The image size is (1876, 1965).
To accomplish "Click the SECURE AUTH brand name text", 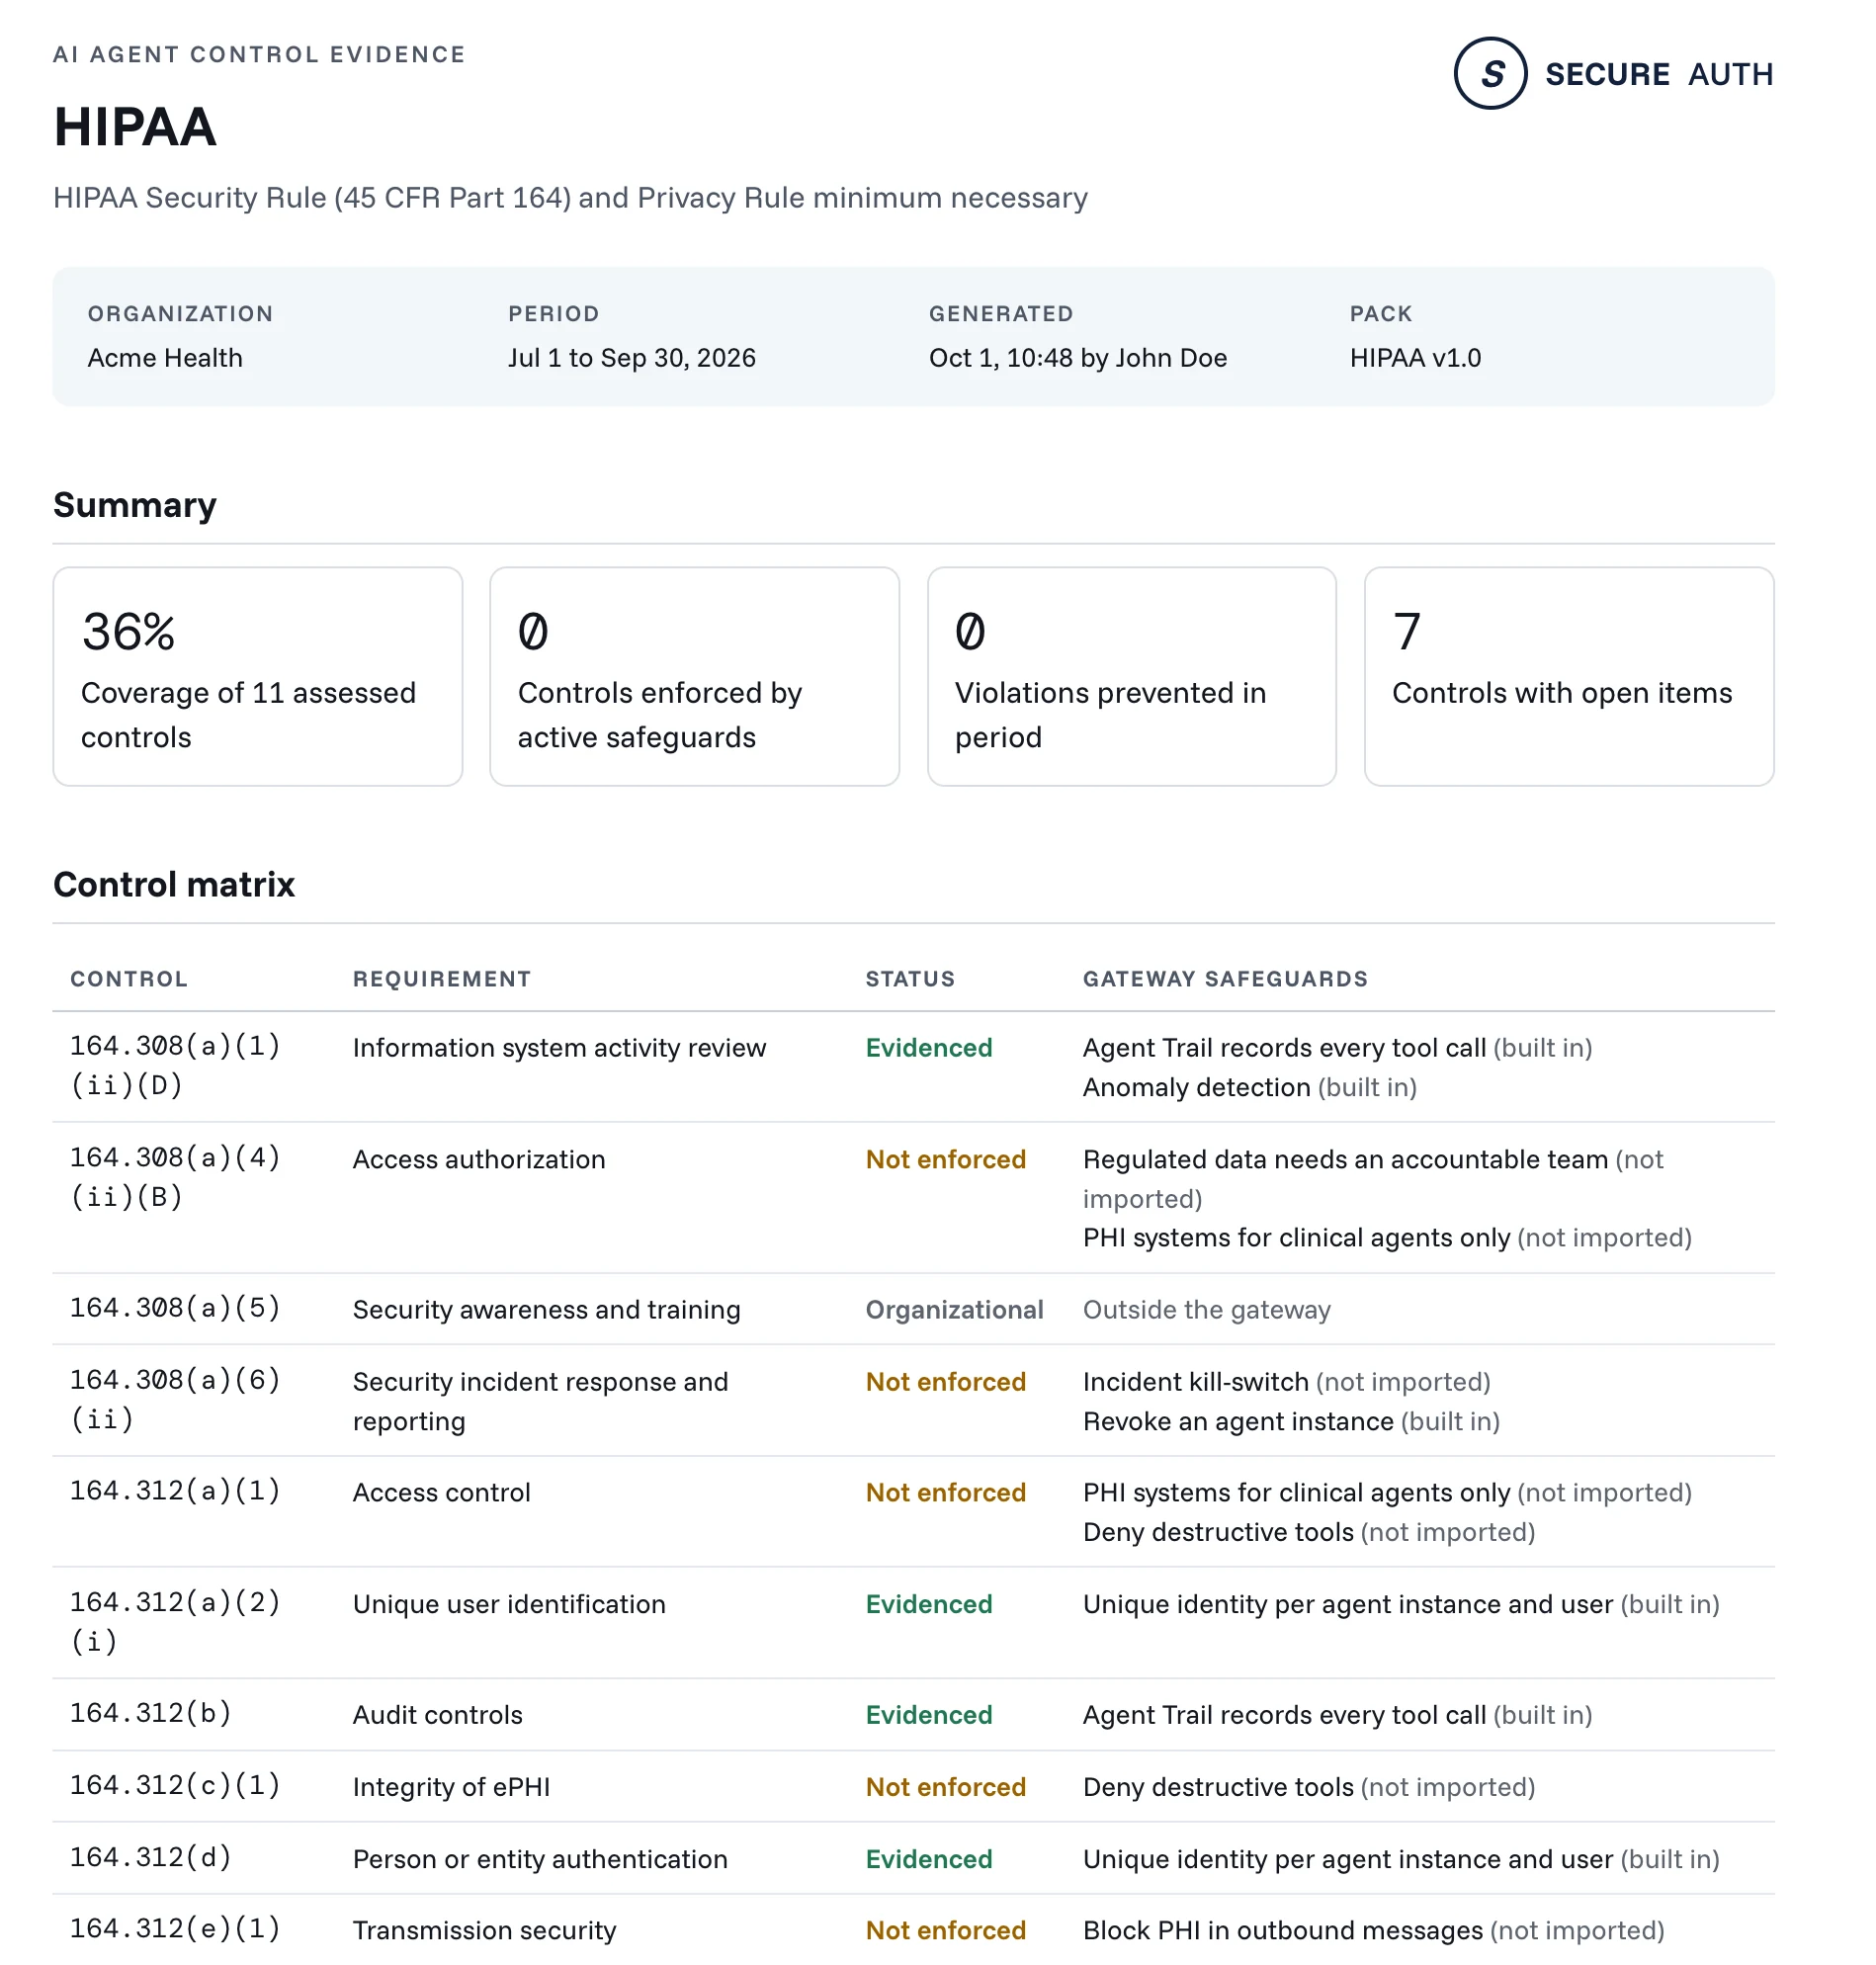I will point(1659,74).
